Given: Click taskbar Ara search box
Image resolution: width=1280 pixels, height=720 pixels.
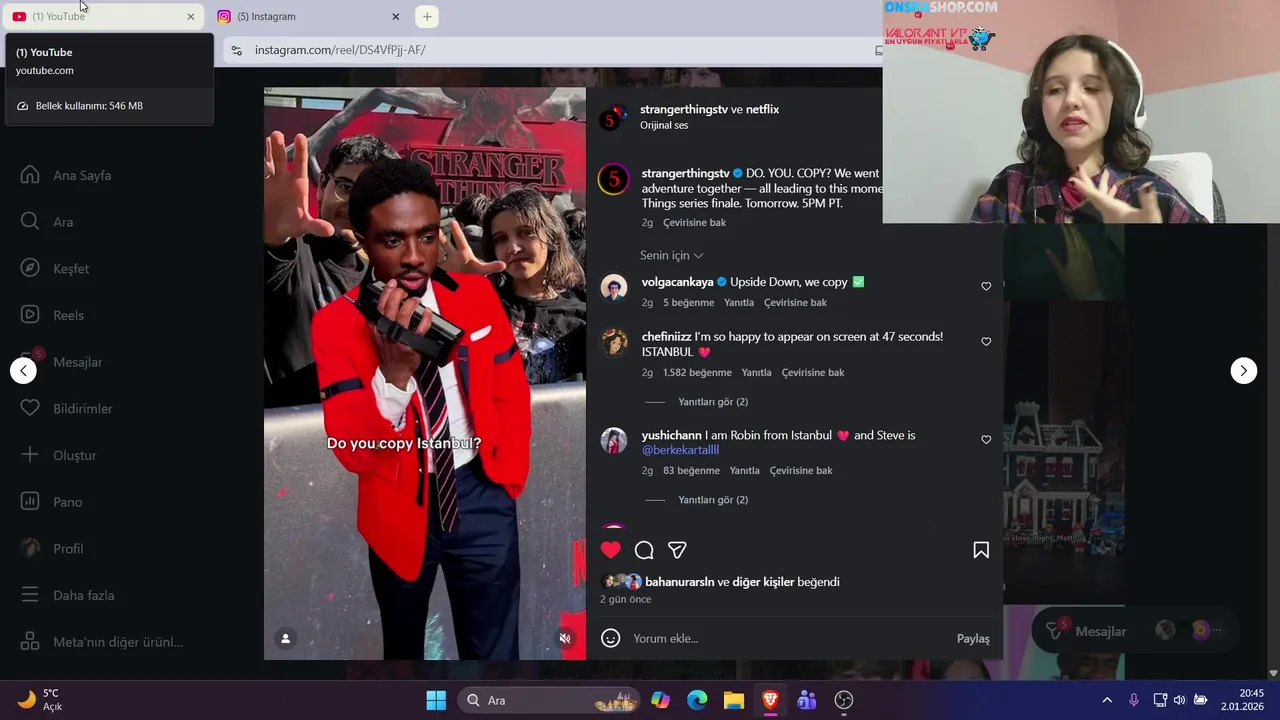Looking at the screenshot, I should point(550,700).
